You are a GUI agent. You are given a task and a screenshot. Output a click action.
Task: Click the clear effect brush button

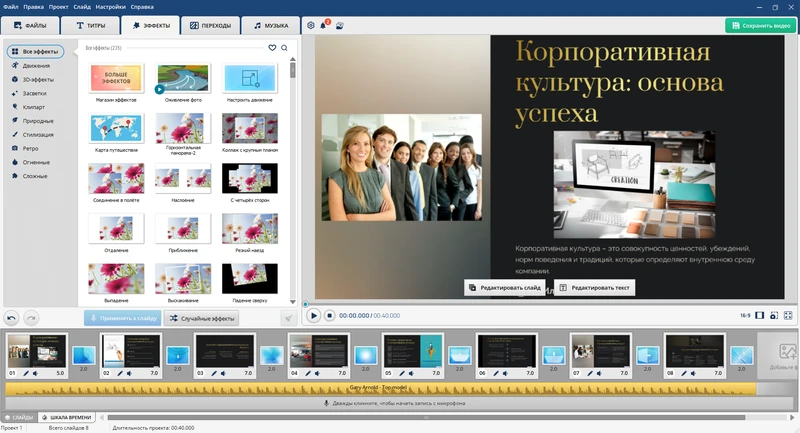coord(288,318)
